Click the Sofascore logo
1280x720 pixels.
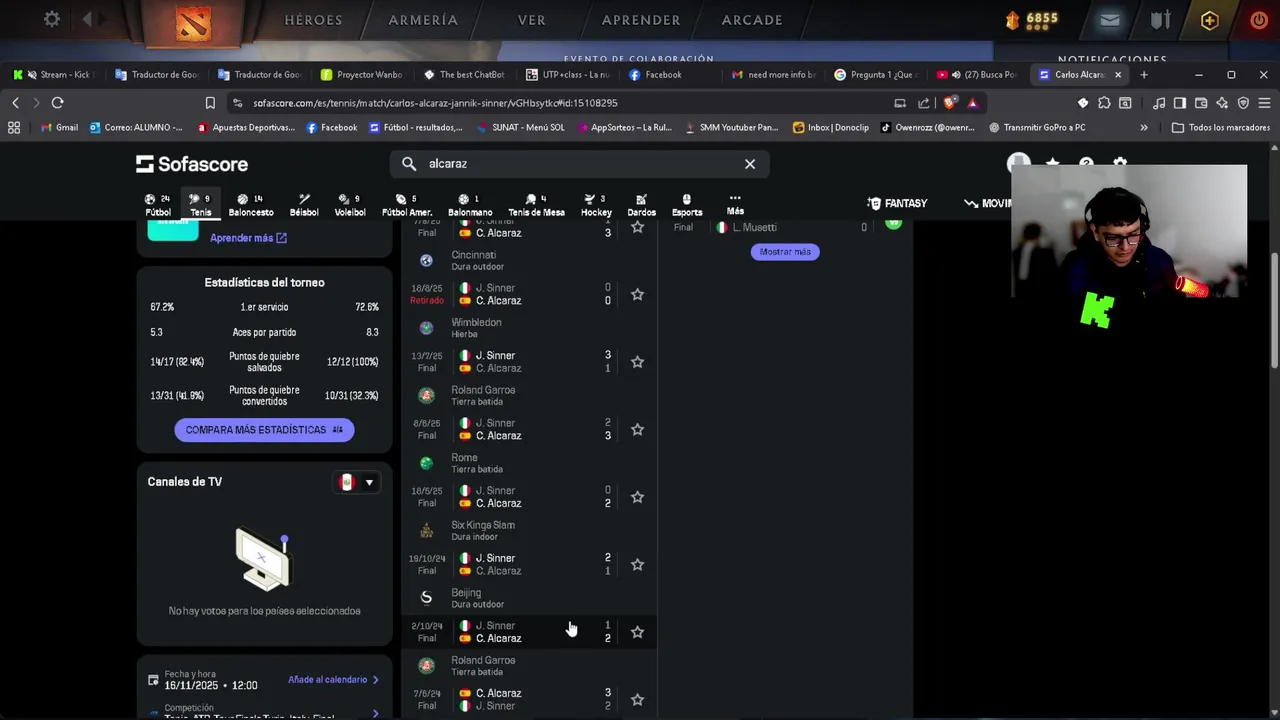pos(192,164)
